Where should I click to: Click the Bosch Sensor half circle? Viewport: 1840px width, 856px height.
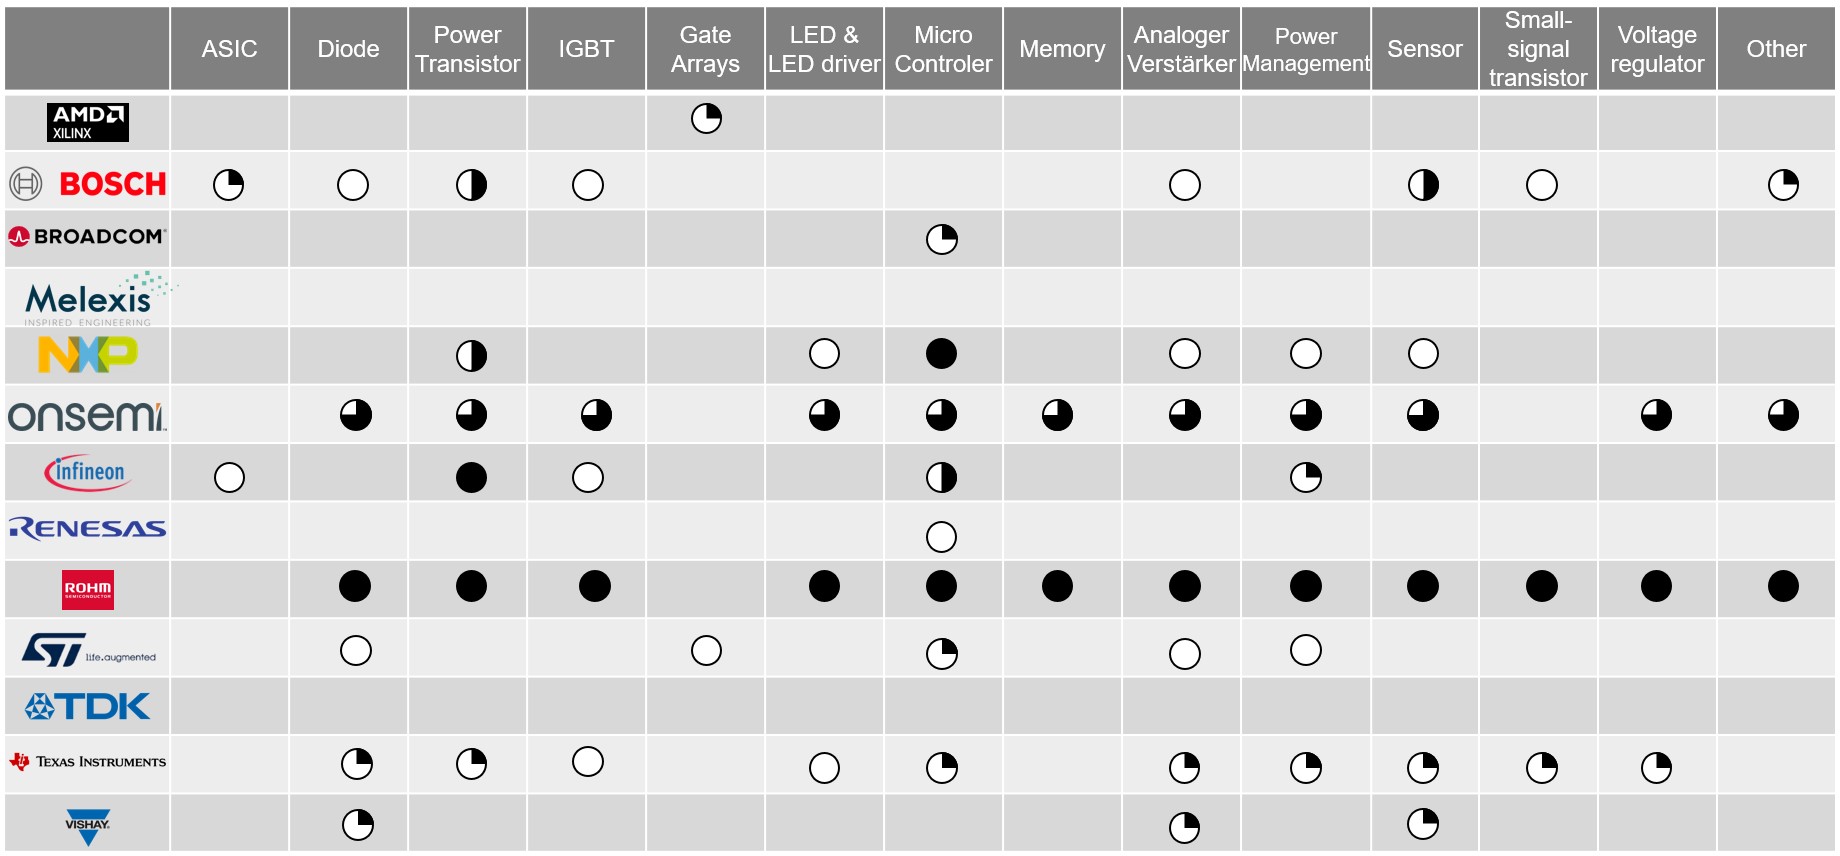1423,185
